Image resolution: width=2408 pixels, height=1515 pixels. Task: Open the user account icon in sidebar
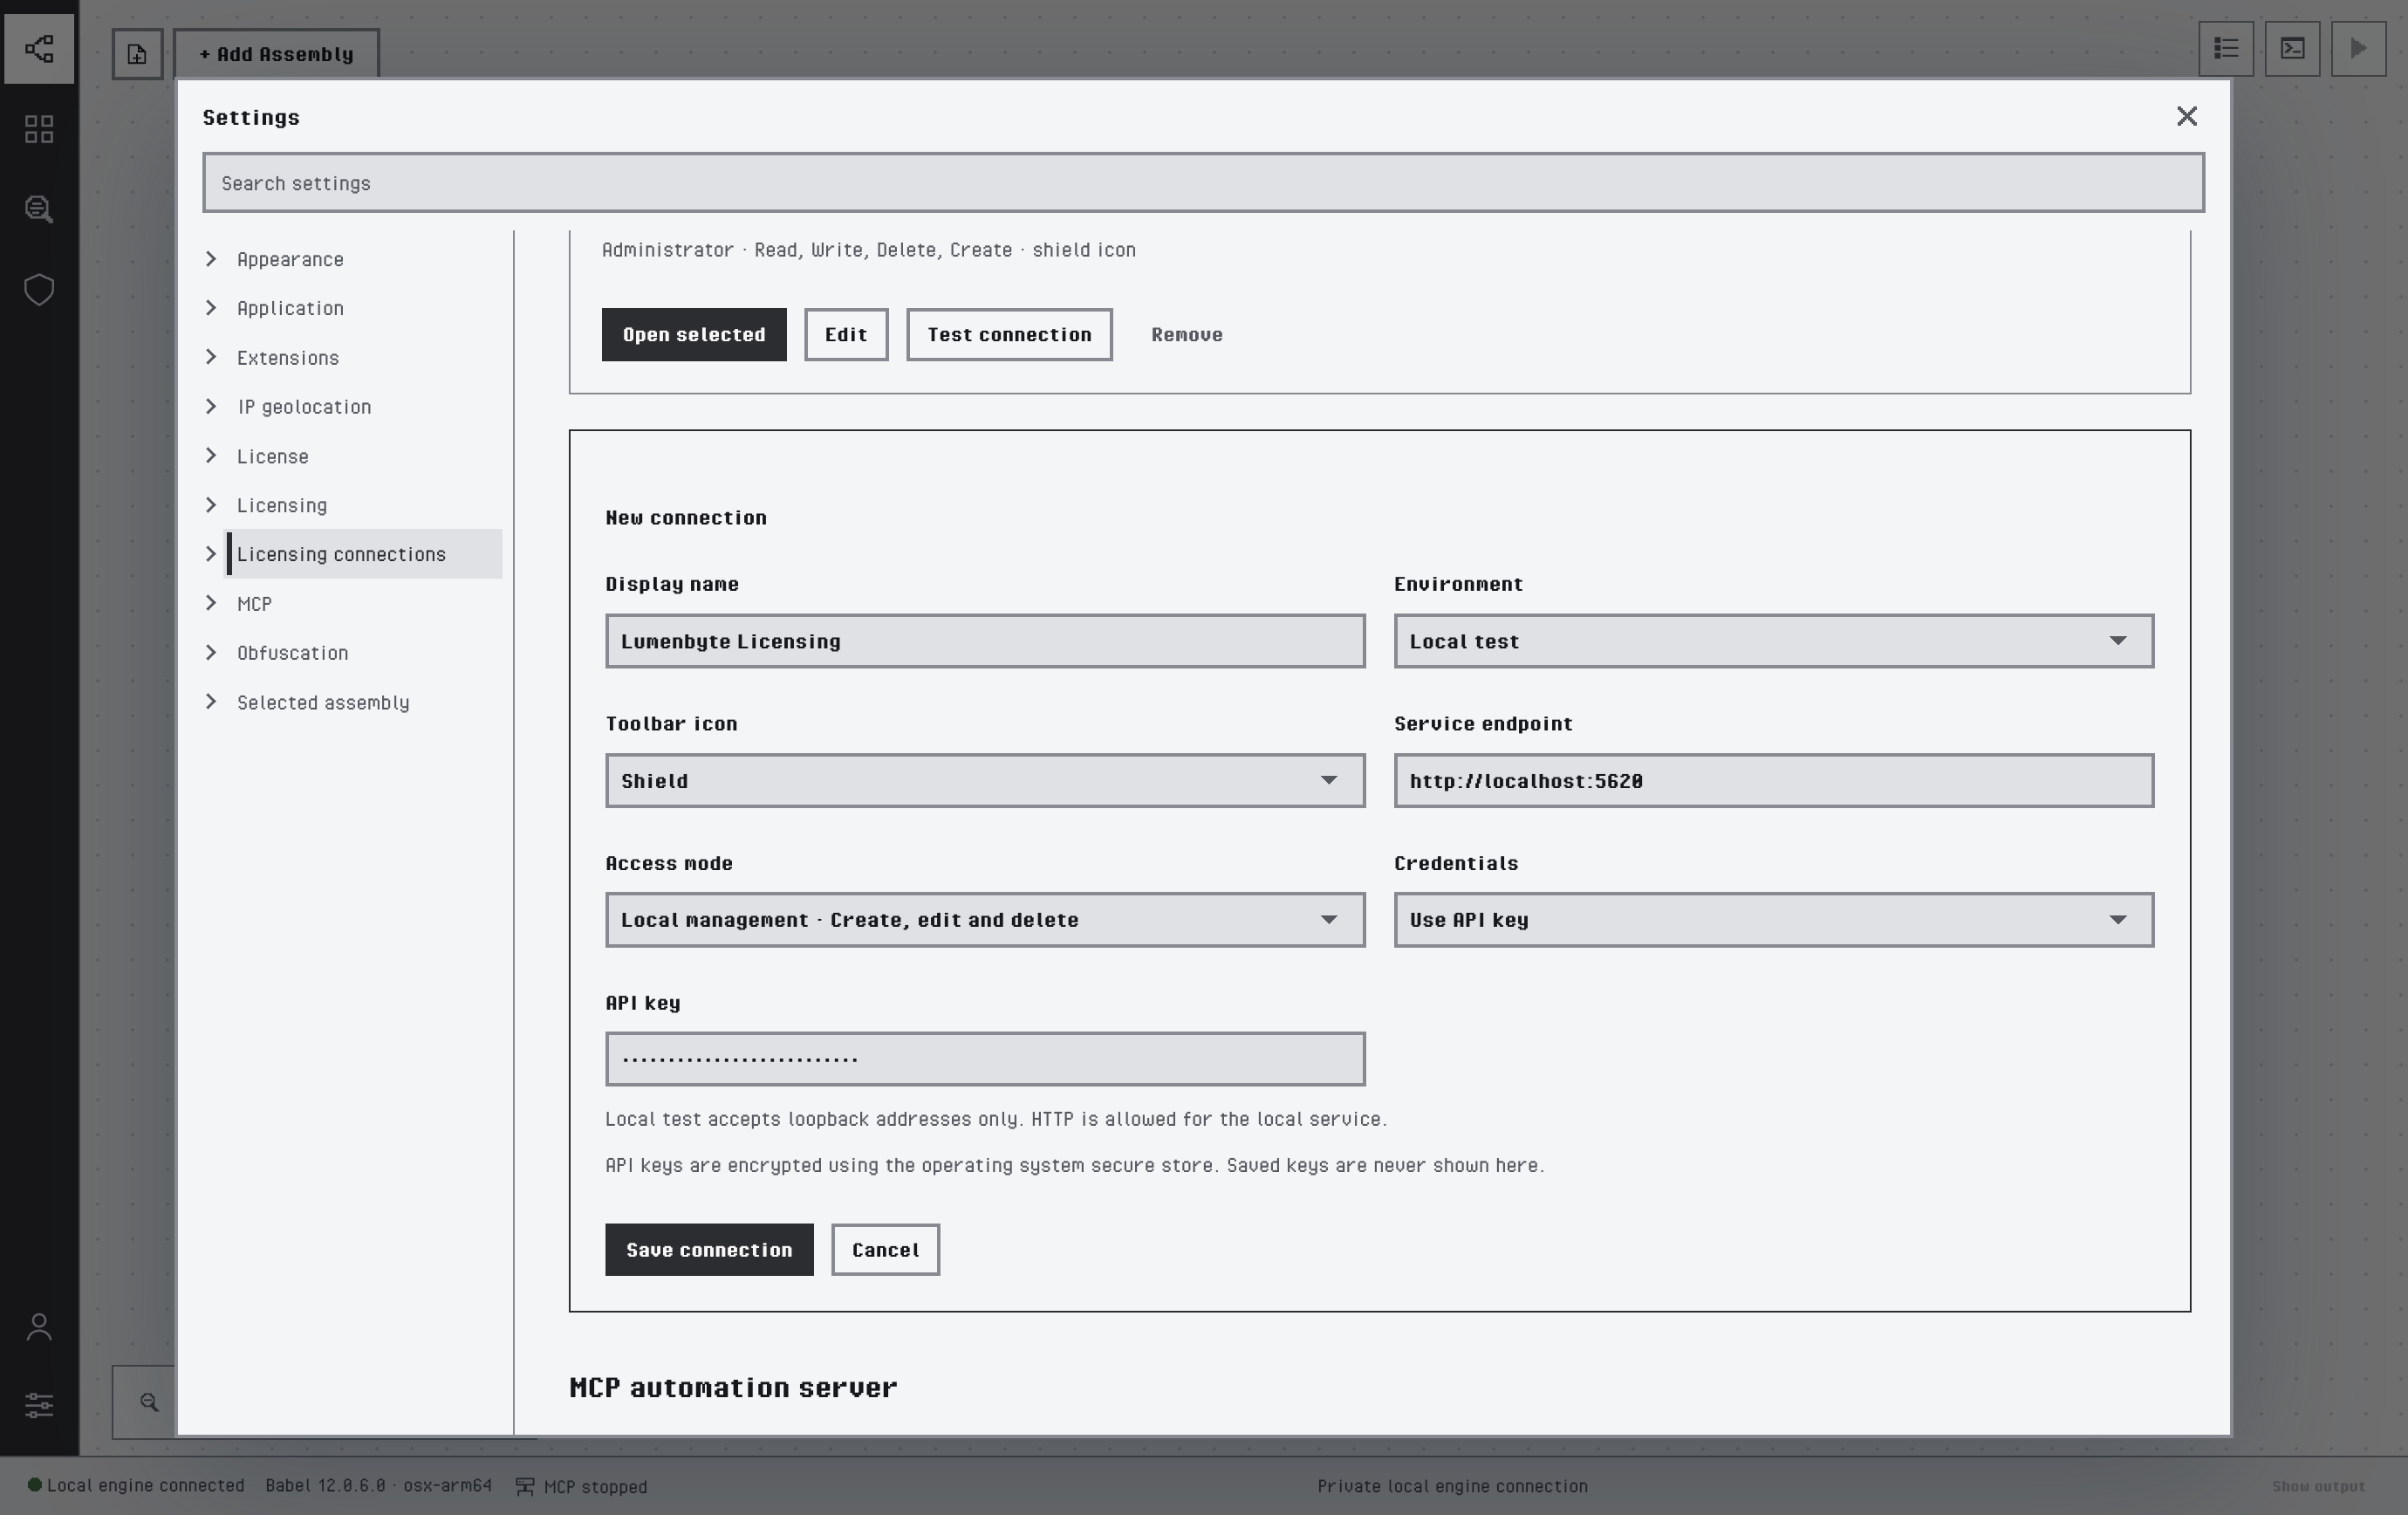pos(39,1327)
